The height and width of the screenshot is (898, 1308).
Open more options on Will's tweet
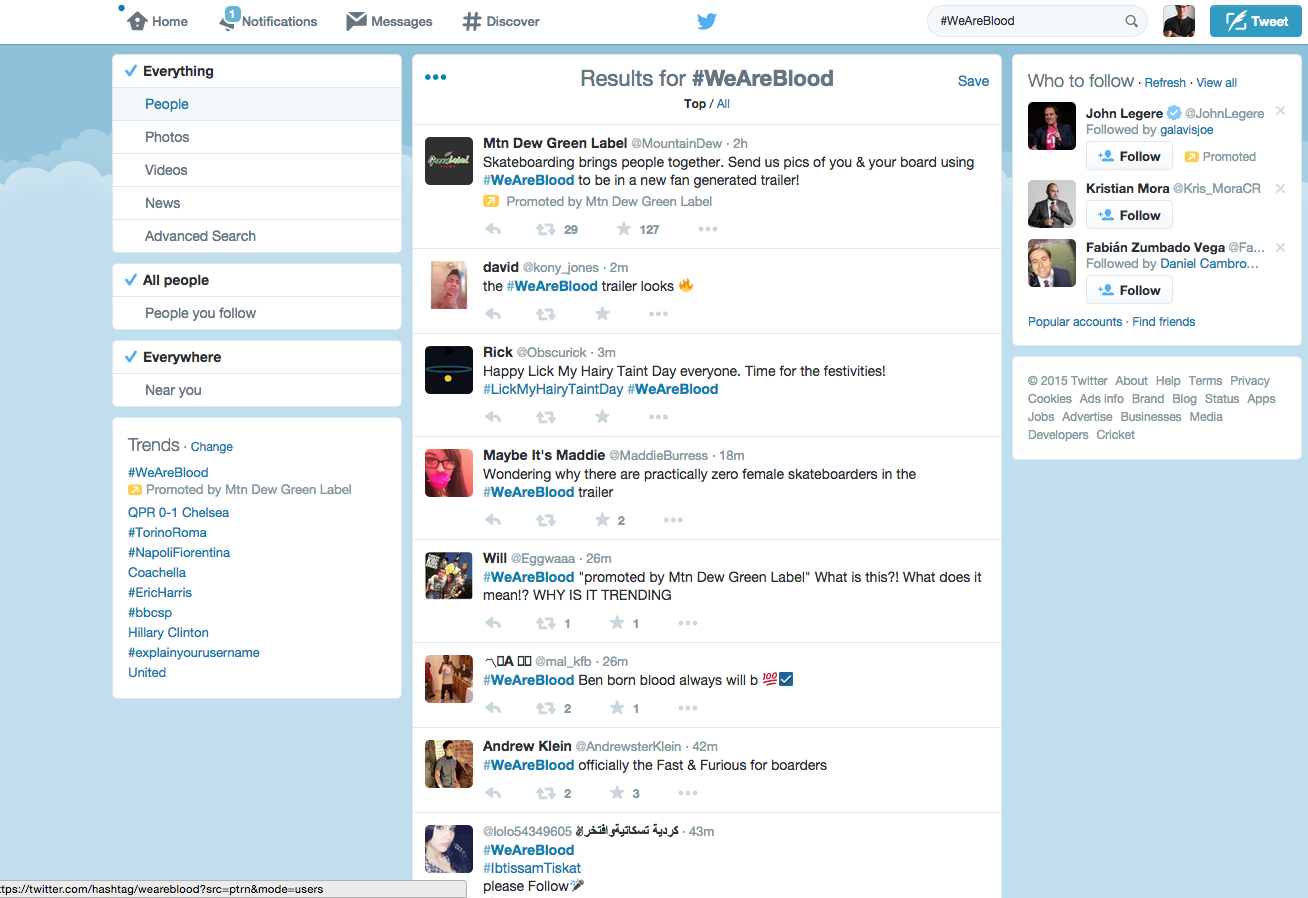688,623
